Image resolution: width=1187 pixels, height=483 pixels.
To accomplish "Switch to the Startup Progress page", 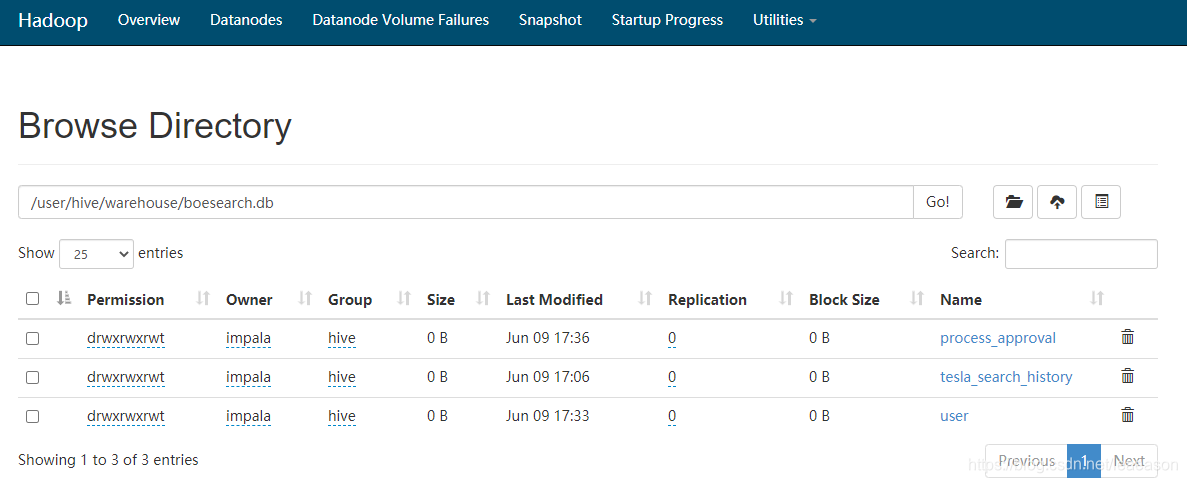I will [667, 20].
